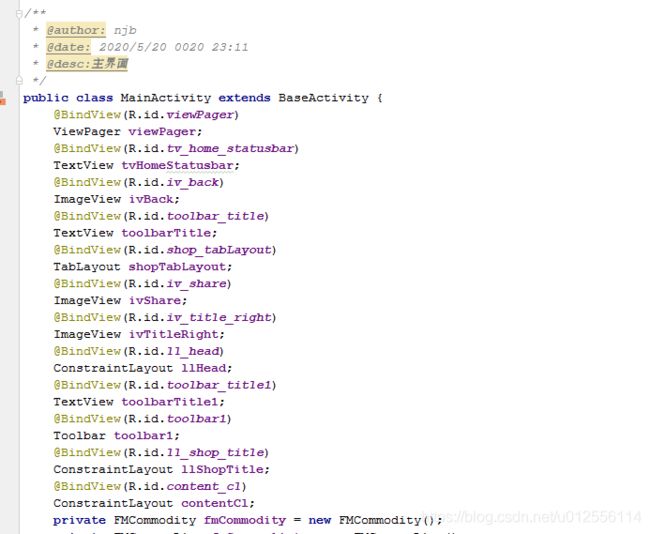The height and width of the screenshot is (534, 650).
Task: Click the comment end fold marker
Action: [x=19, y=80]
